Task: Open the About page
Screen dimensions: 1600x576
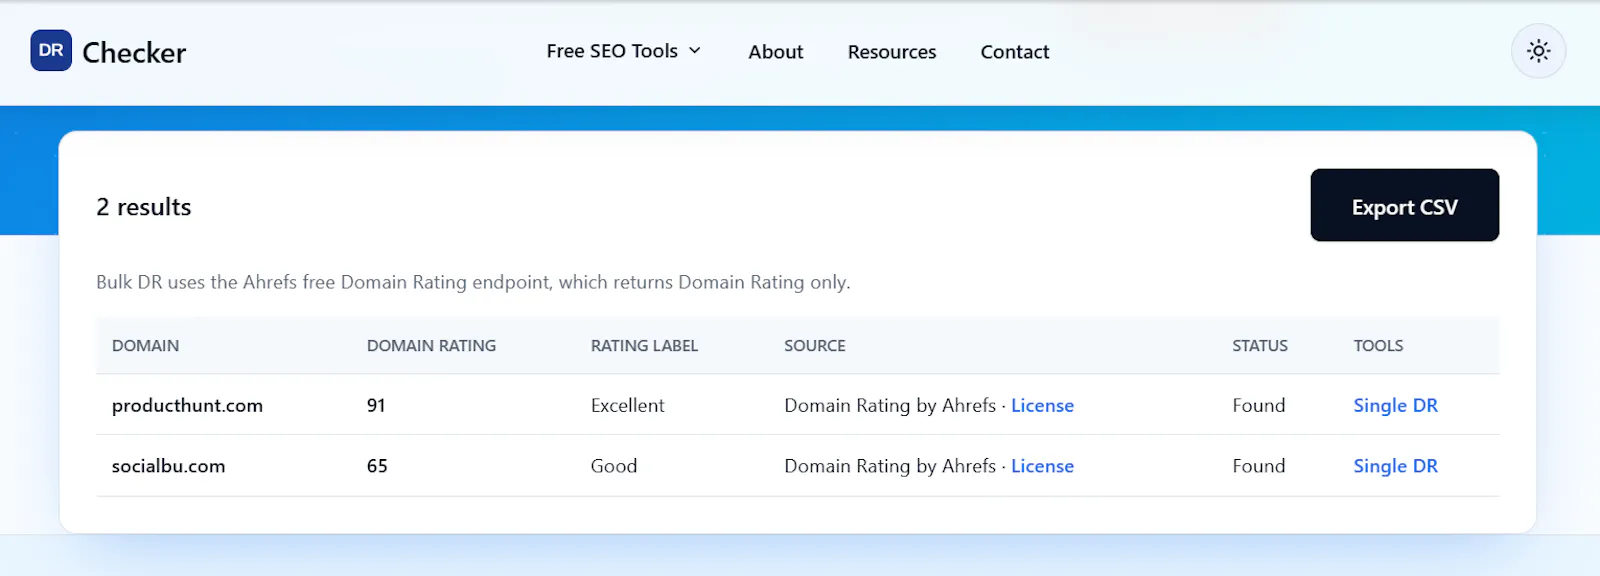Action: 775,52
